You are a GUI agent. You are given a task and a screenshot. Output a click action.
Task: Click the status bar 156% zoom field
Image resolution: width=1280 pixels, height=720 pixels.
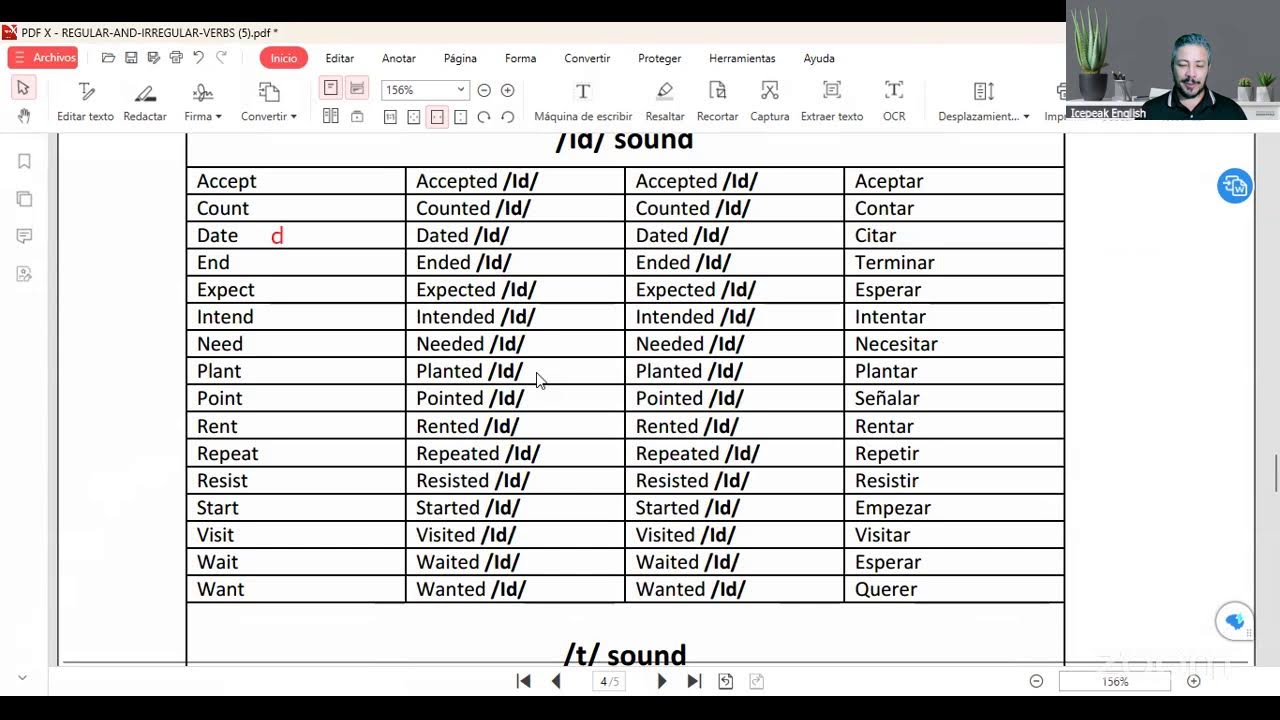pos(1115,681)
